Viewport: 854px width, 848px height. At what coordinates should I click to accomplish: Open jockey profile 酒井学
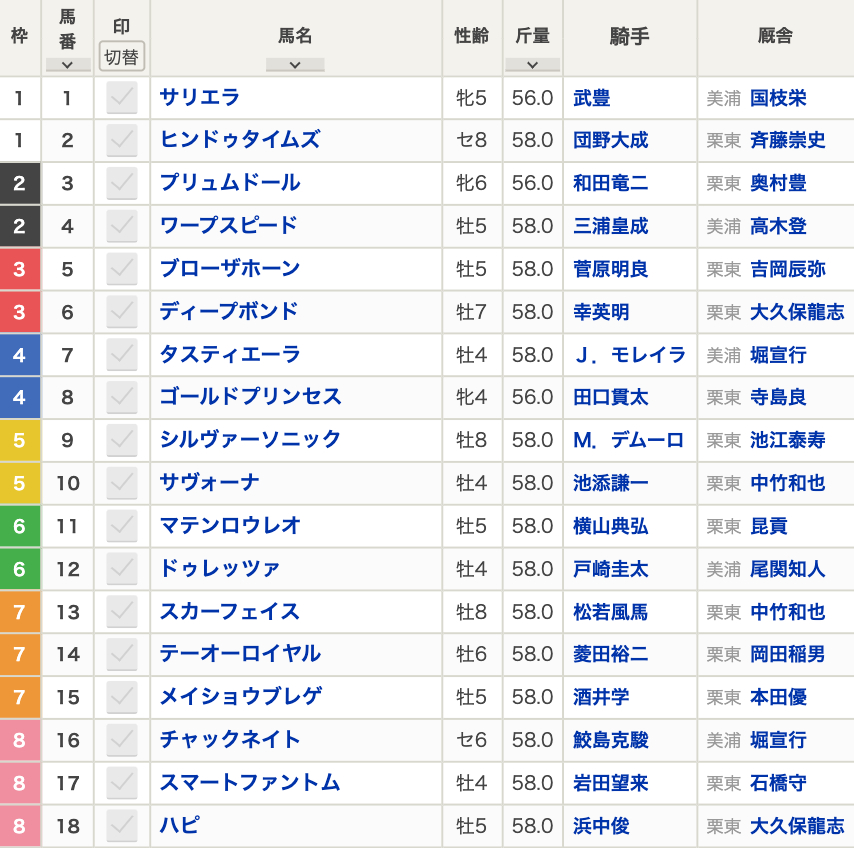601,697
